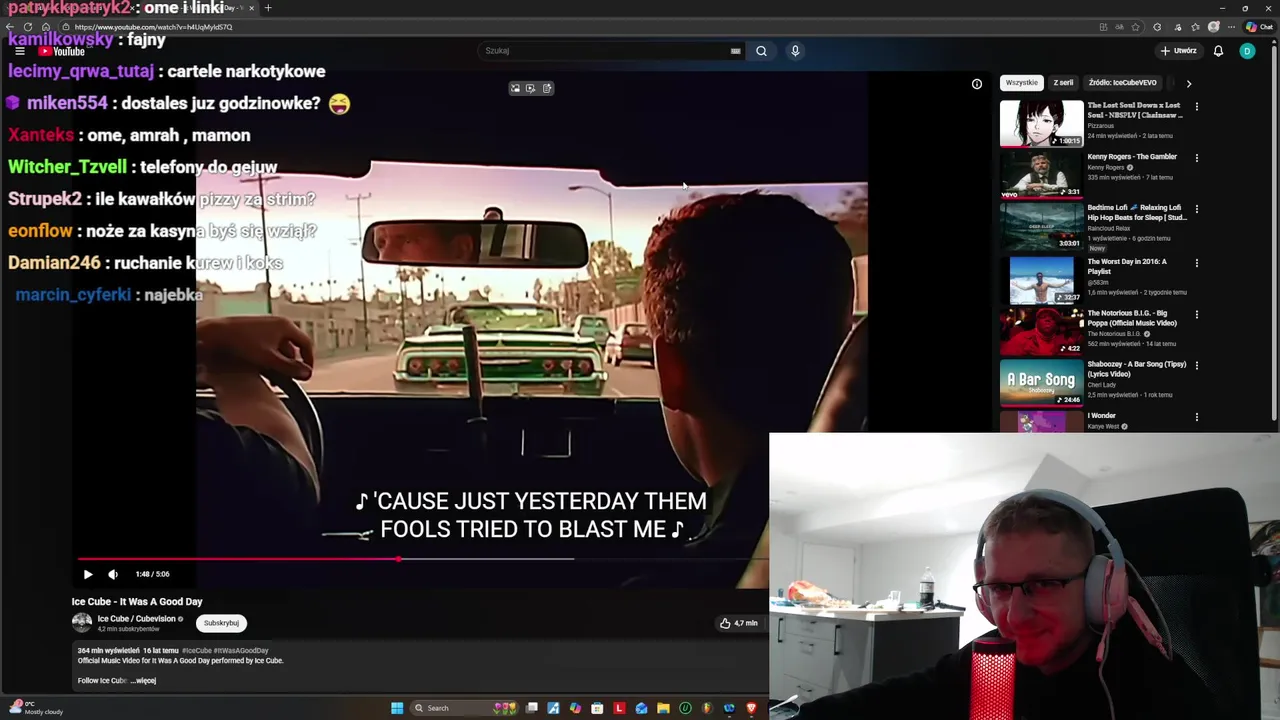Click first overlay icon above the video
Viewport: 1280px width, 720px height.
516,88
